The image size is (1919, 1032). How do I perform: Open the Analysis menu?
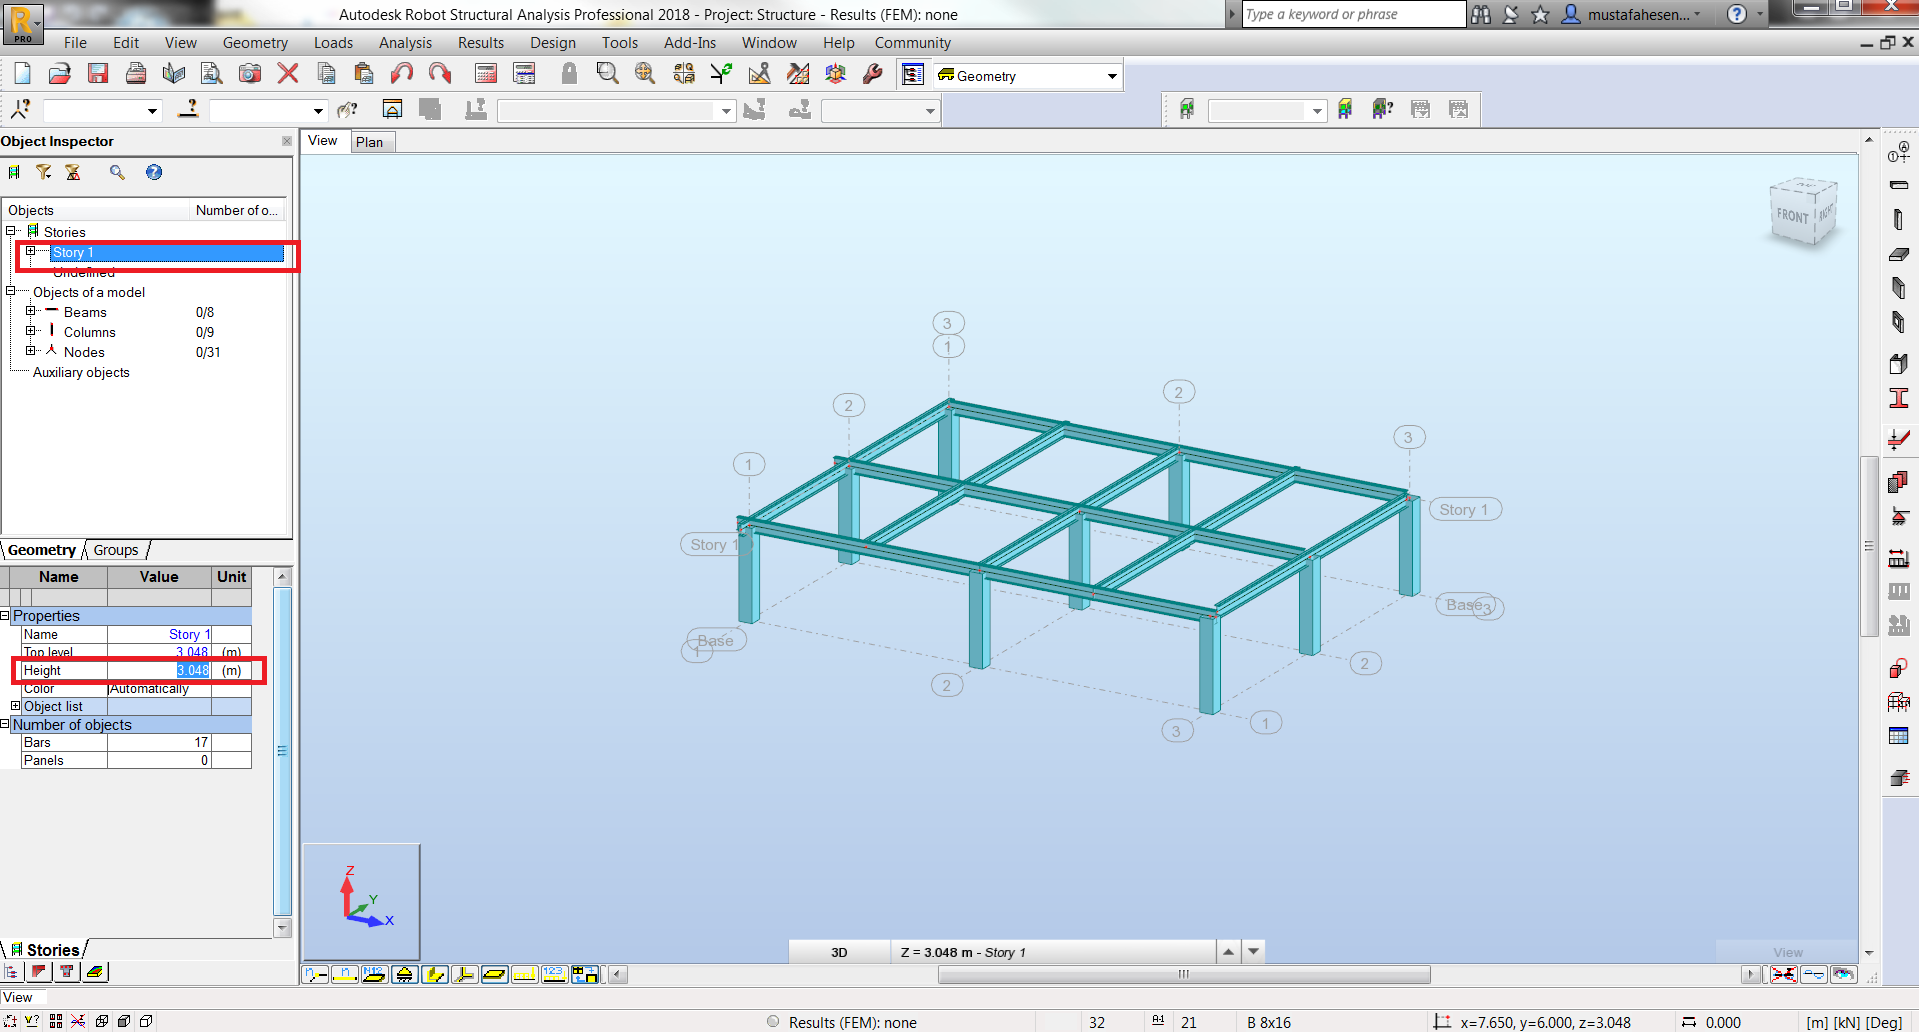pos(405,43)
